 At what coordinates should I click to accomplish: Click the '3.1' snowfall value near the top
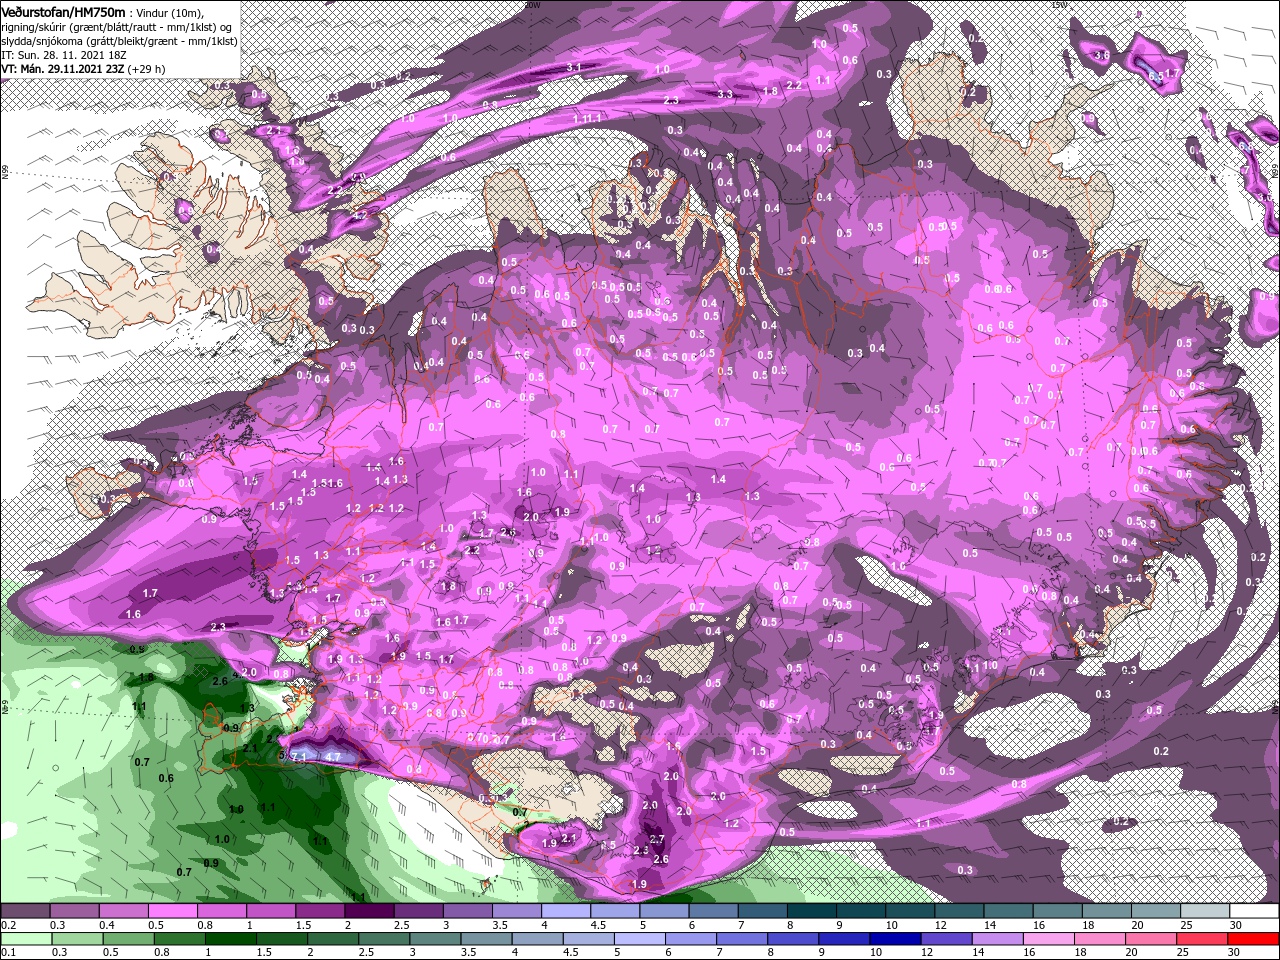pyautogui.click(x=574, y=67)
